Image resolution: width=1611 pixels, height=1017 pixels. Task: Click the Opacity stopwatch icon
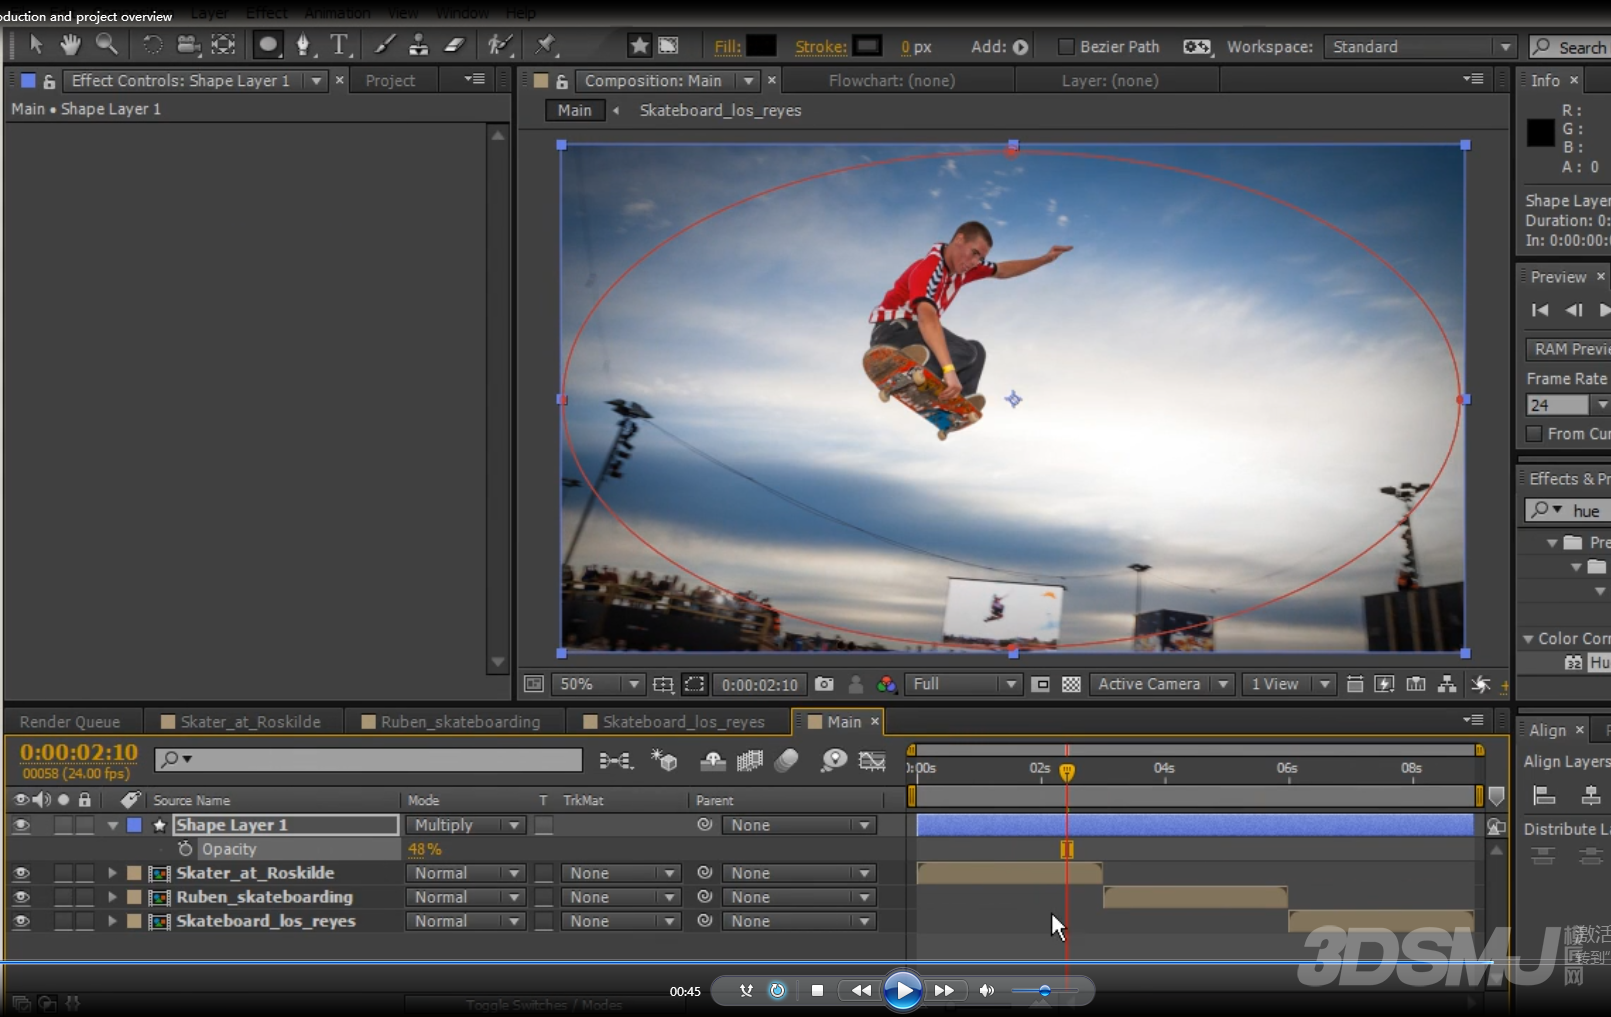[x=185, y=848]
